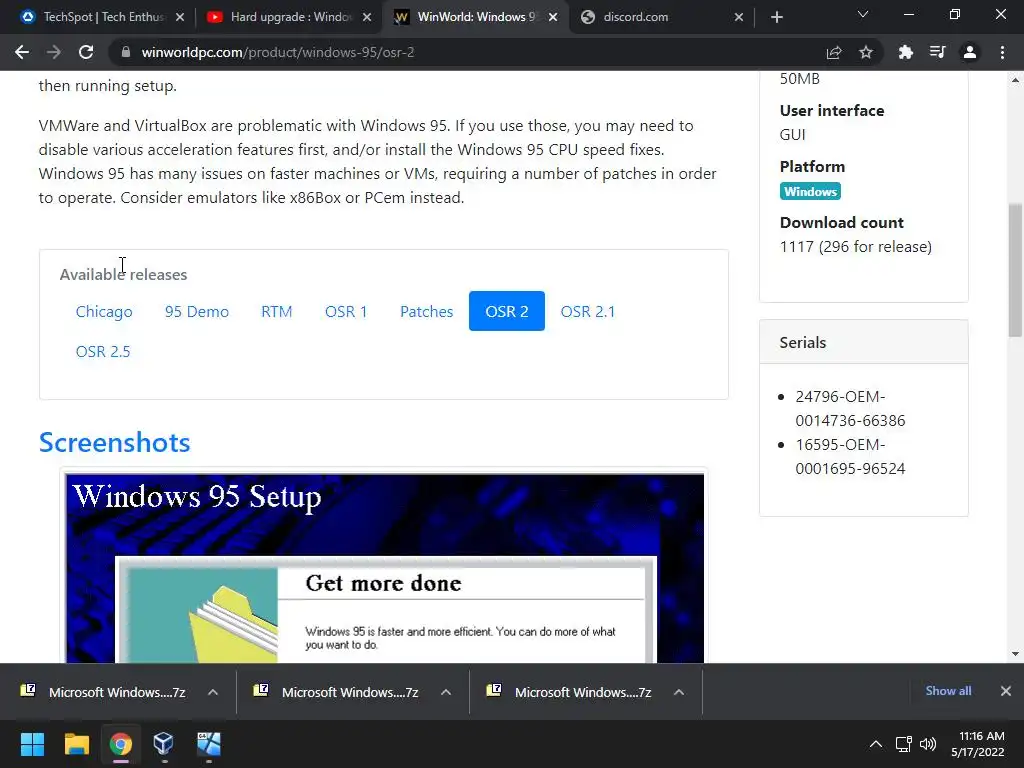1024x768 pixels.
Task: Click serial 24796-OEM-0014736-66386
Action: point(850,408)
